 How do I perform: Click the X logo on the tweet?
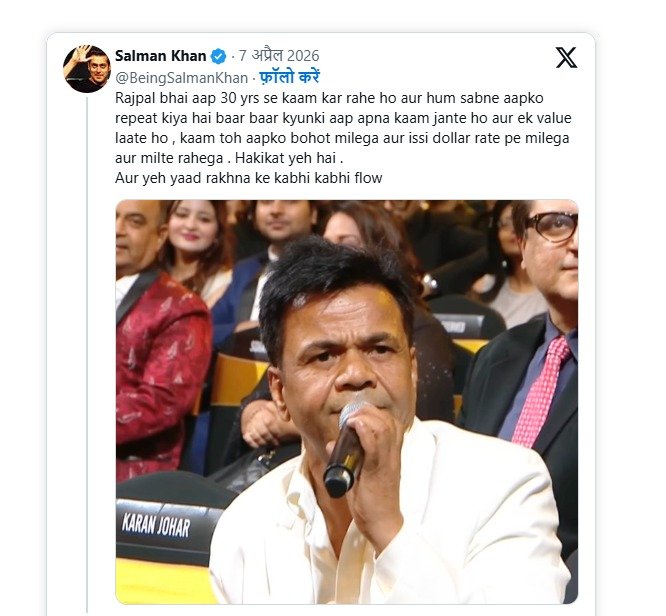[x=566, y=57]
